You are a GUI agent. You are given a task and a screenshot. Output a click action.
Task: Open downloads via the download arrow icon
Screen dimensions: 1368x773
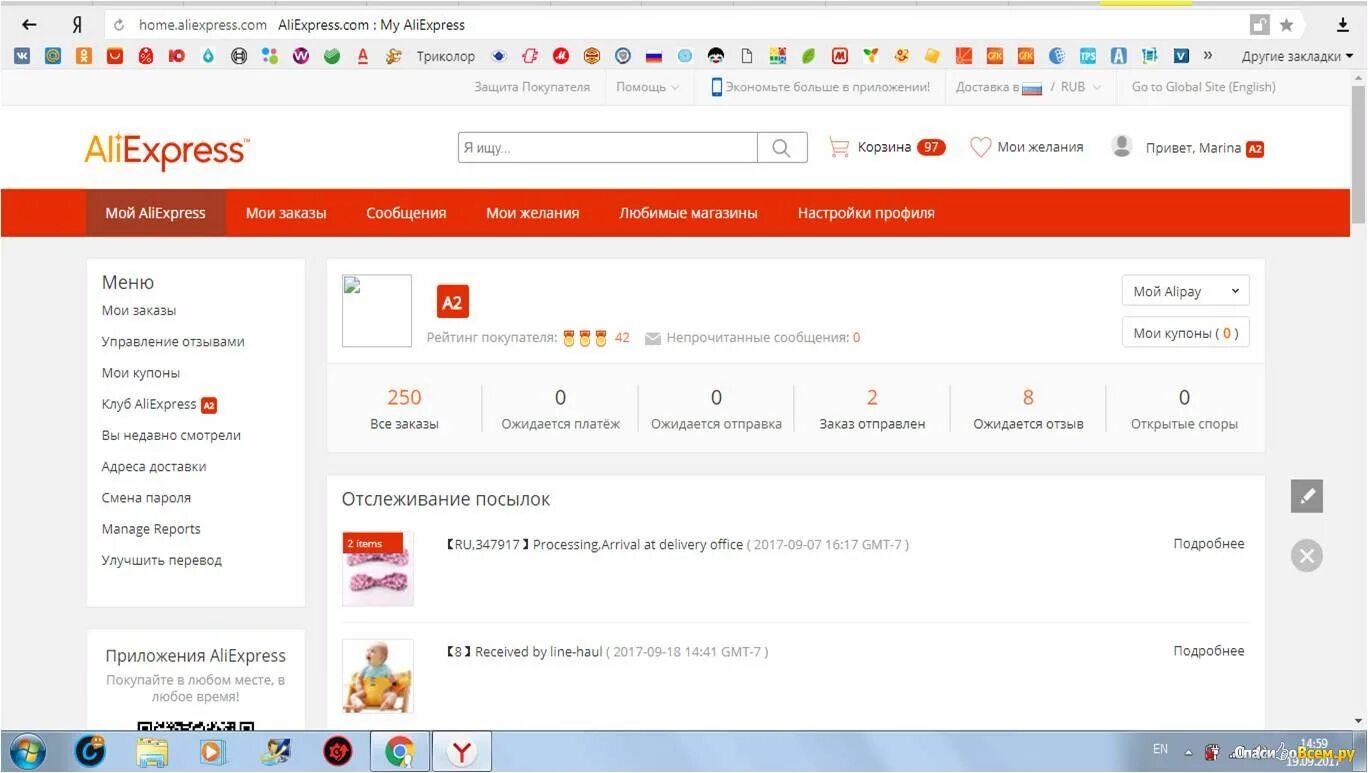(1343, 25)
